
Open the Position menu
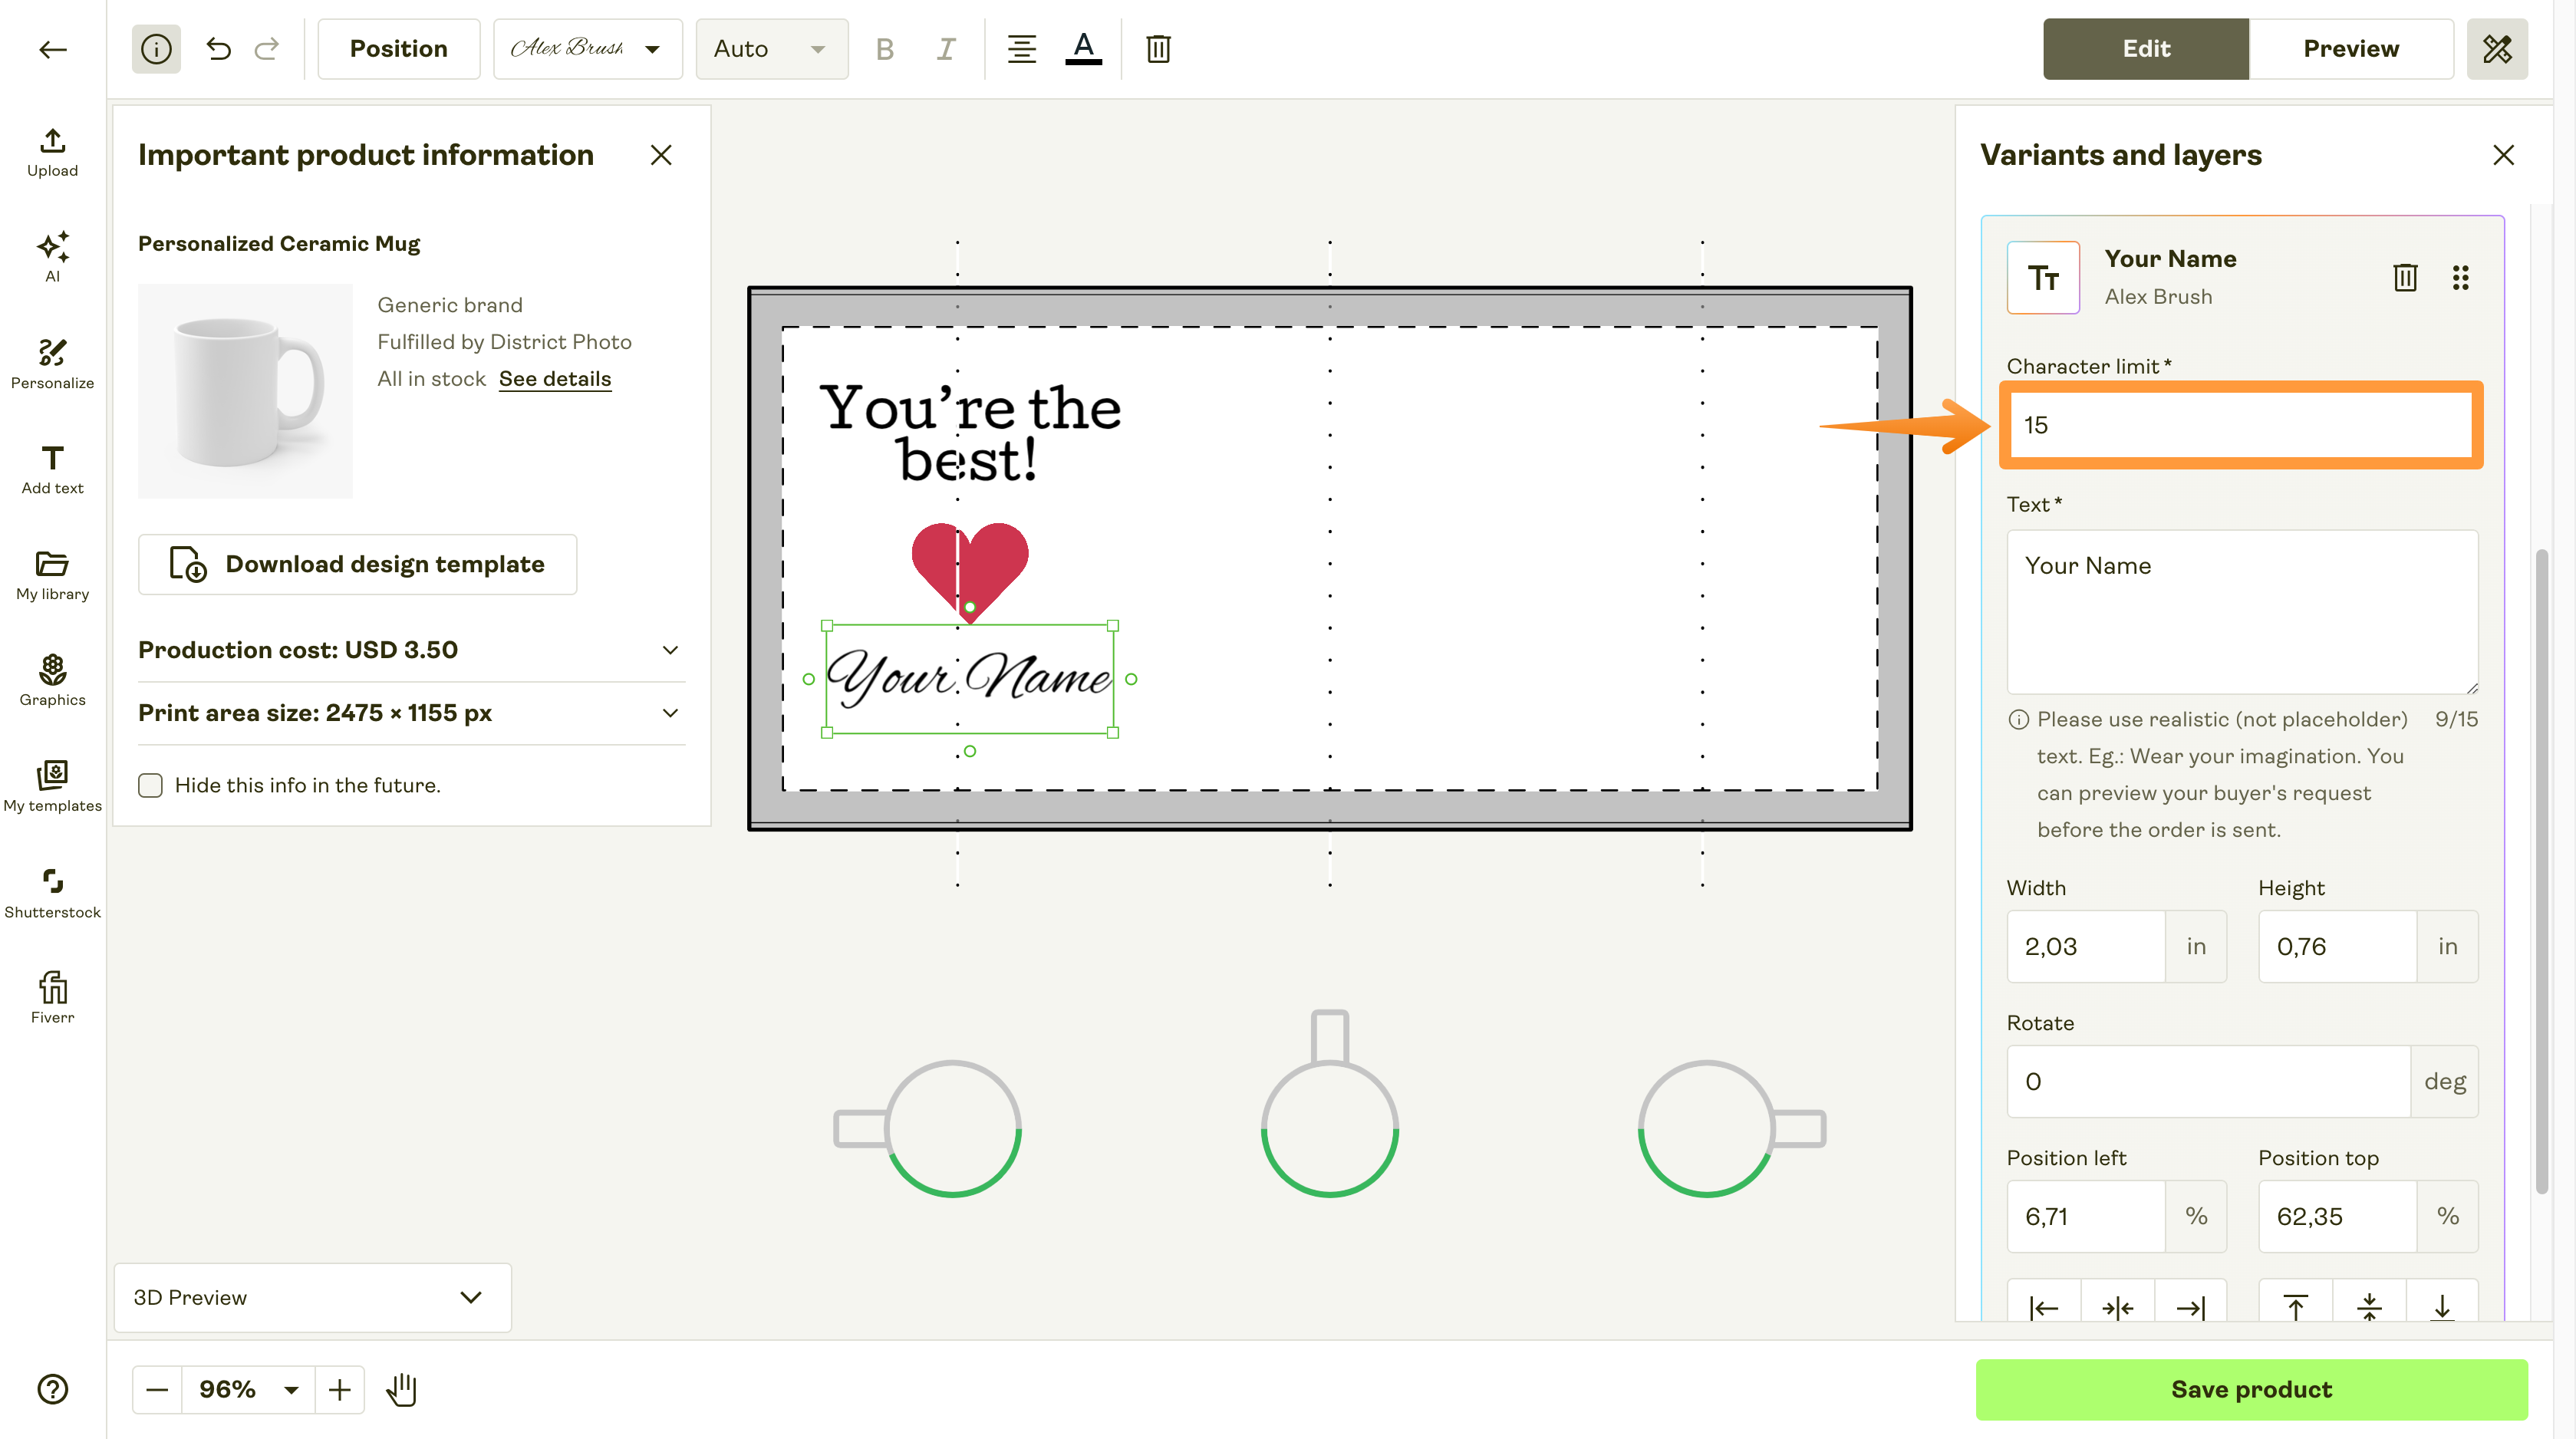point(399,49)
